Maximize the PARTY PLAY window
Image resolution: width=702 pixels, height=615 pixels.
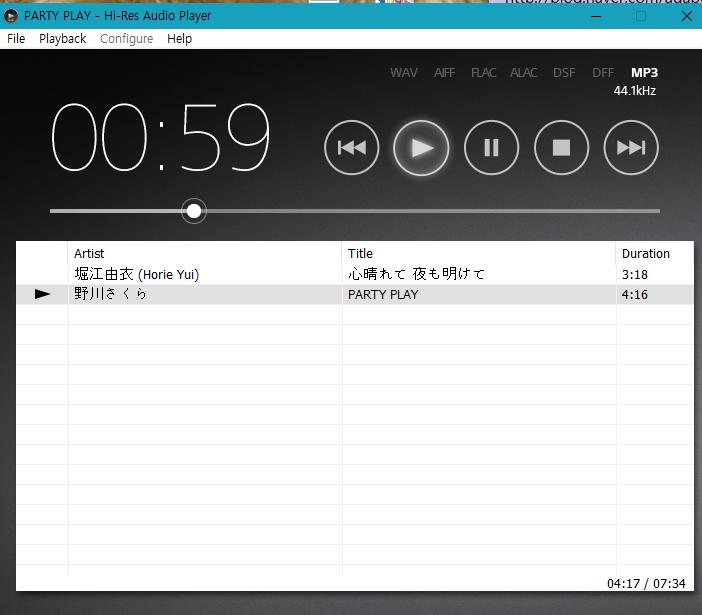tap(641, 16)
